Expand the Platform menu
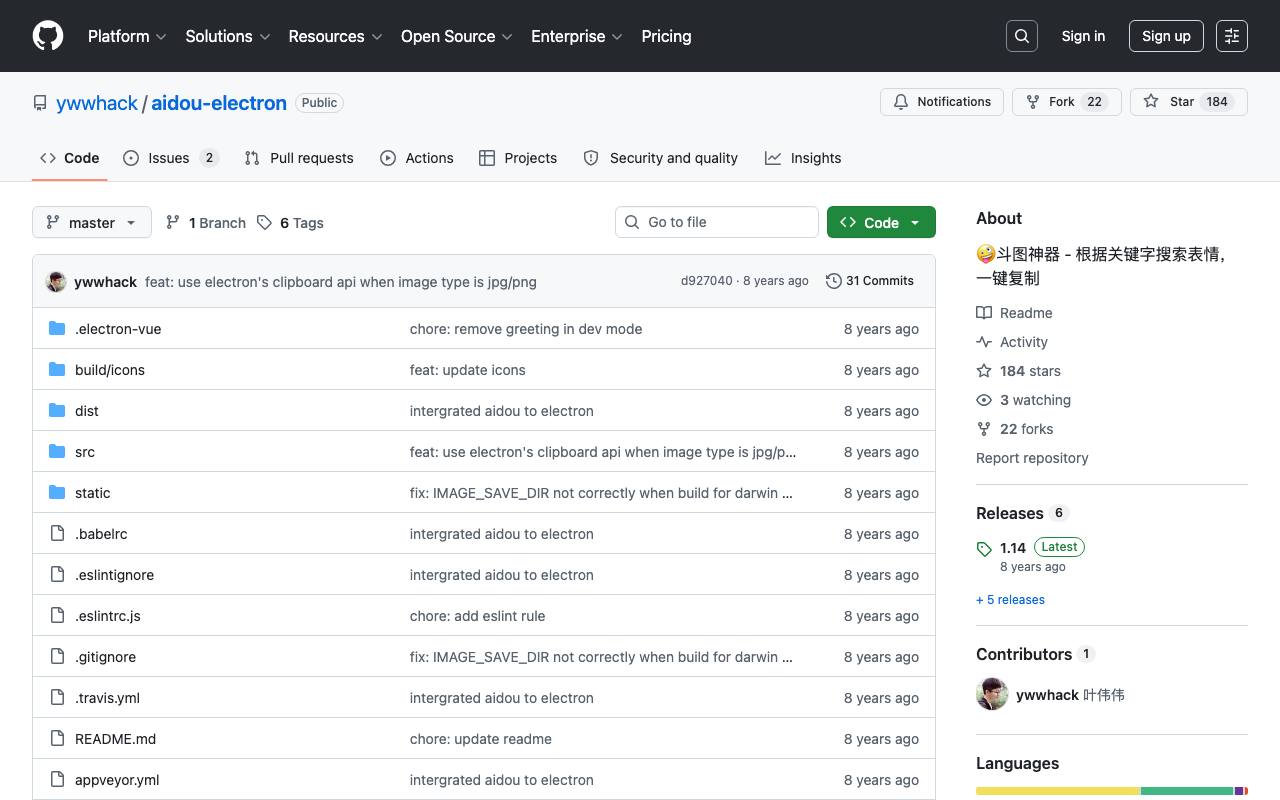The width and height of the screenshot is (1280, 800). coord(127,36)
